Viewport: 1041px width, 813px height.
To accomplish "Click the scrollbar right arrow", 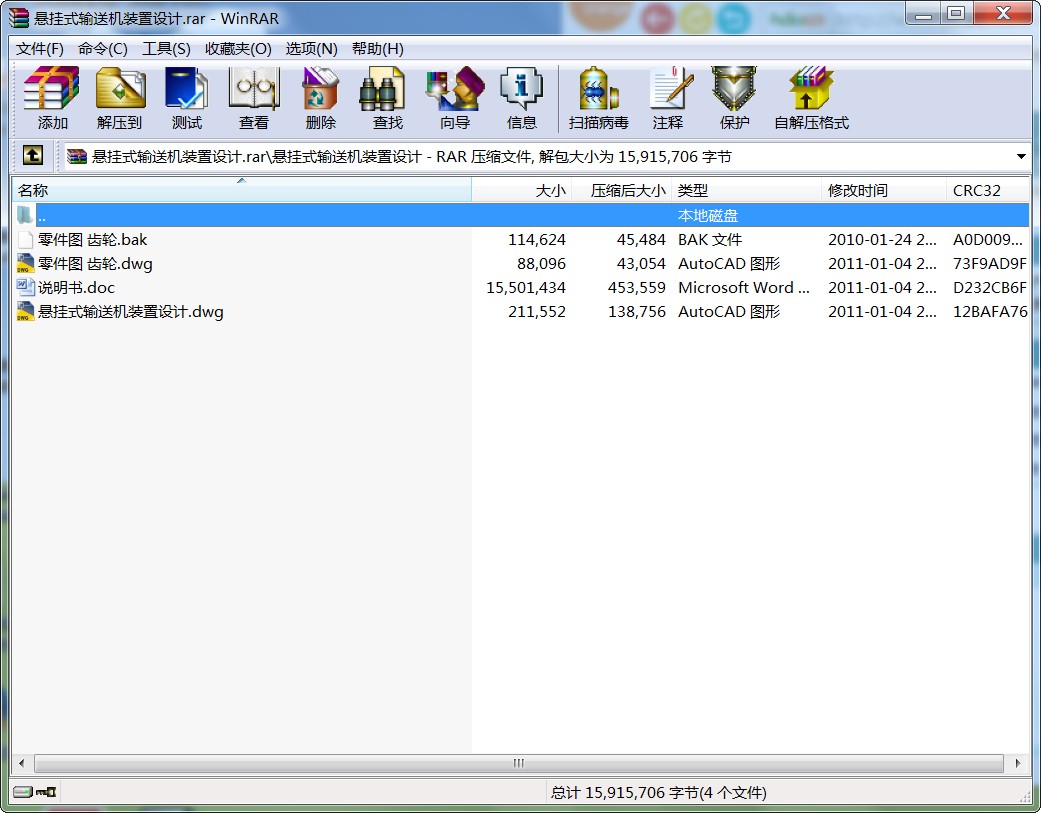I will [1018, 763].
